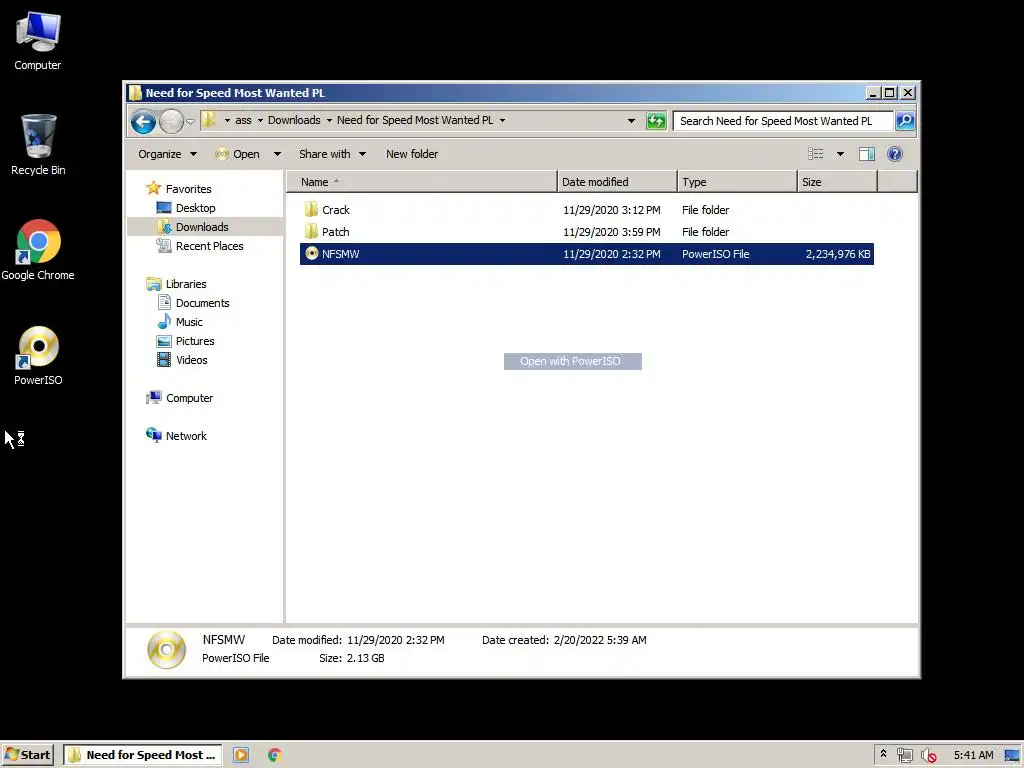Select Libraries in the navigation pane

point(185,284)
